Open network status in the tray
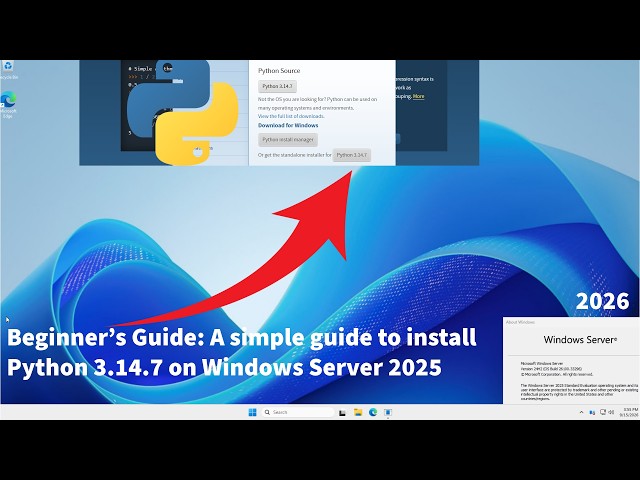 (602, 413)
